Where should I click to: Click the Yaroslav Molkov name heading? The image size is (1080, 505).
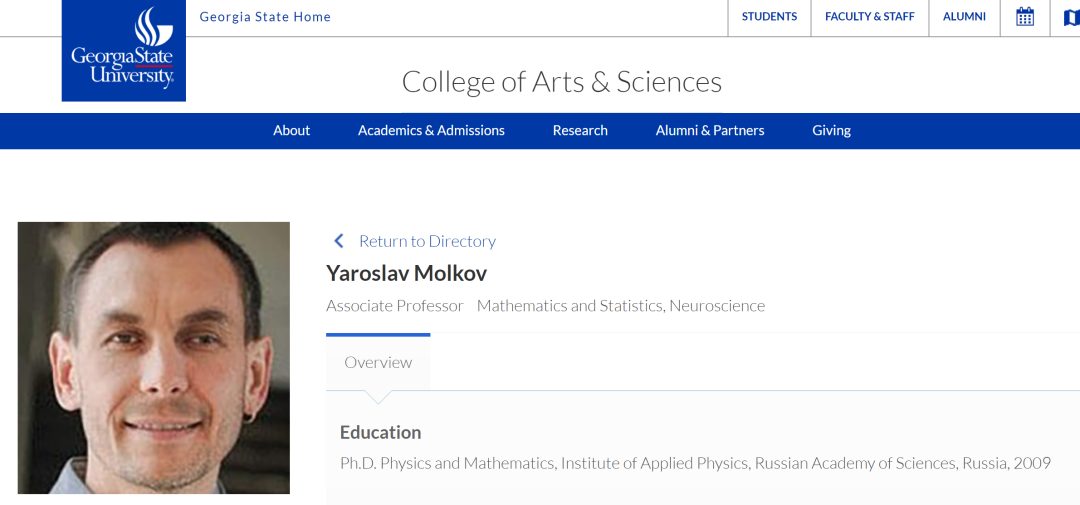click(406, 273)
